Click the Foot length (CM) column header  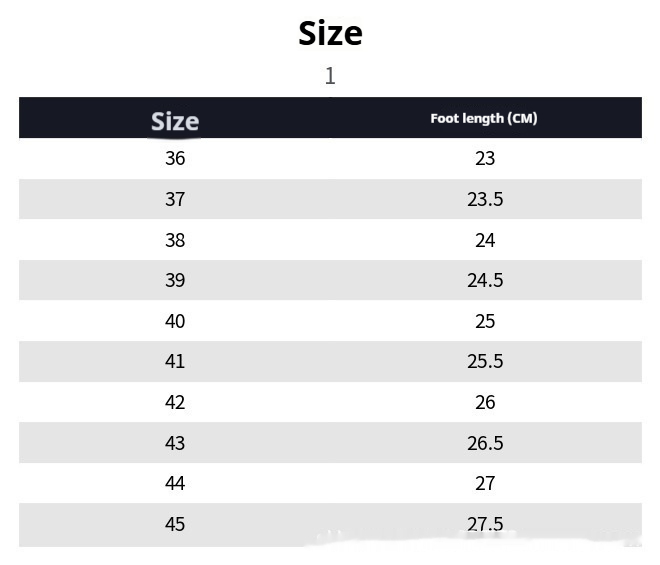click(x=484, y=118)
